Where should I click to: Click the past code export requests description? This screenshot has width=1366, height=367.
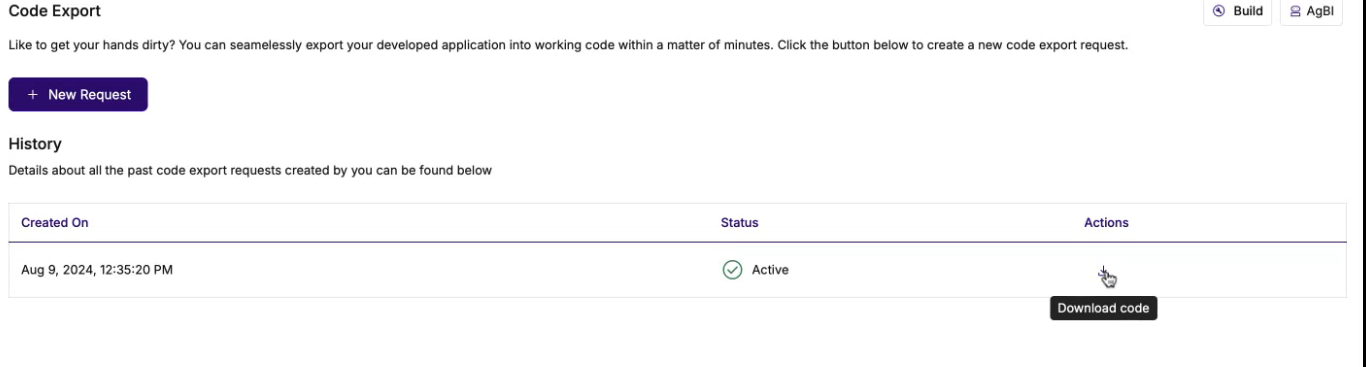pyautogui.click(x=250, y=170)
